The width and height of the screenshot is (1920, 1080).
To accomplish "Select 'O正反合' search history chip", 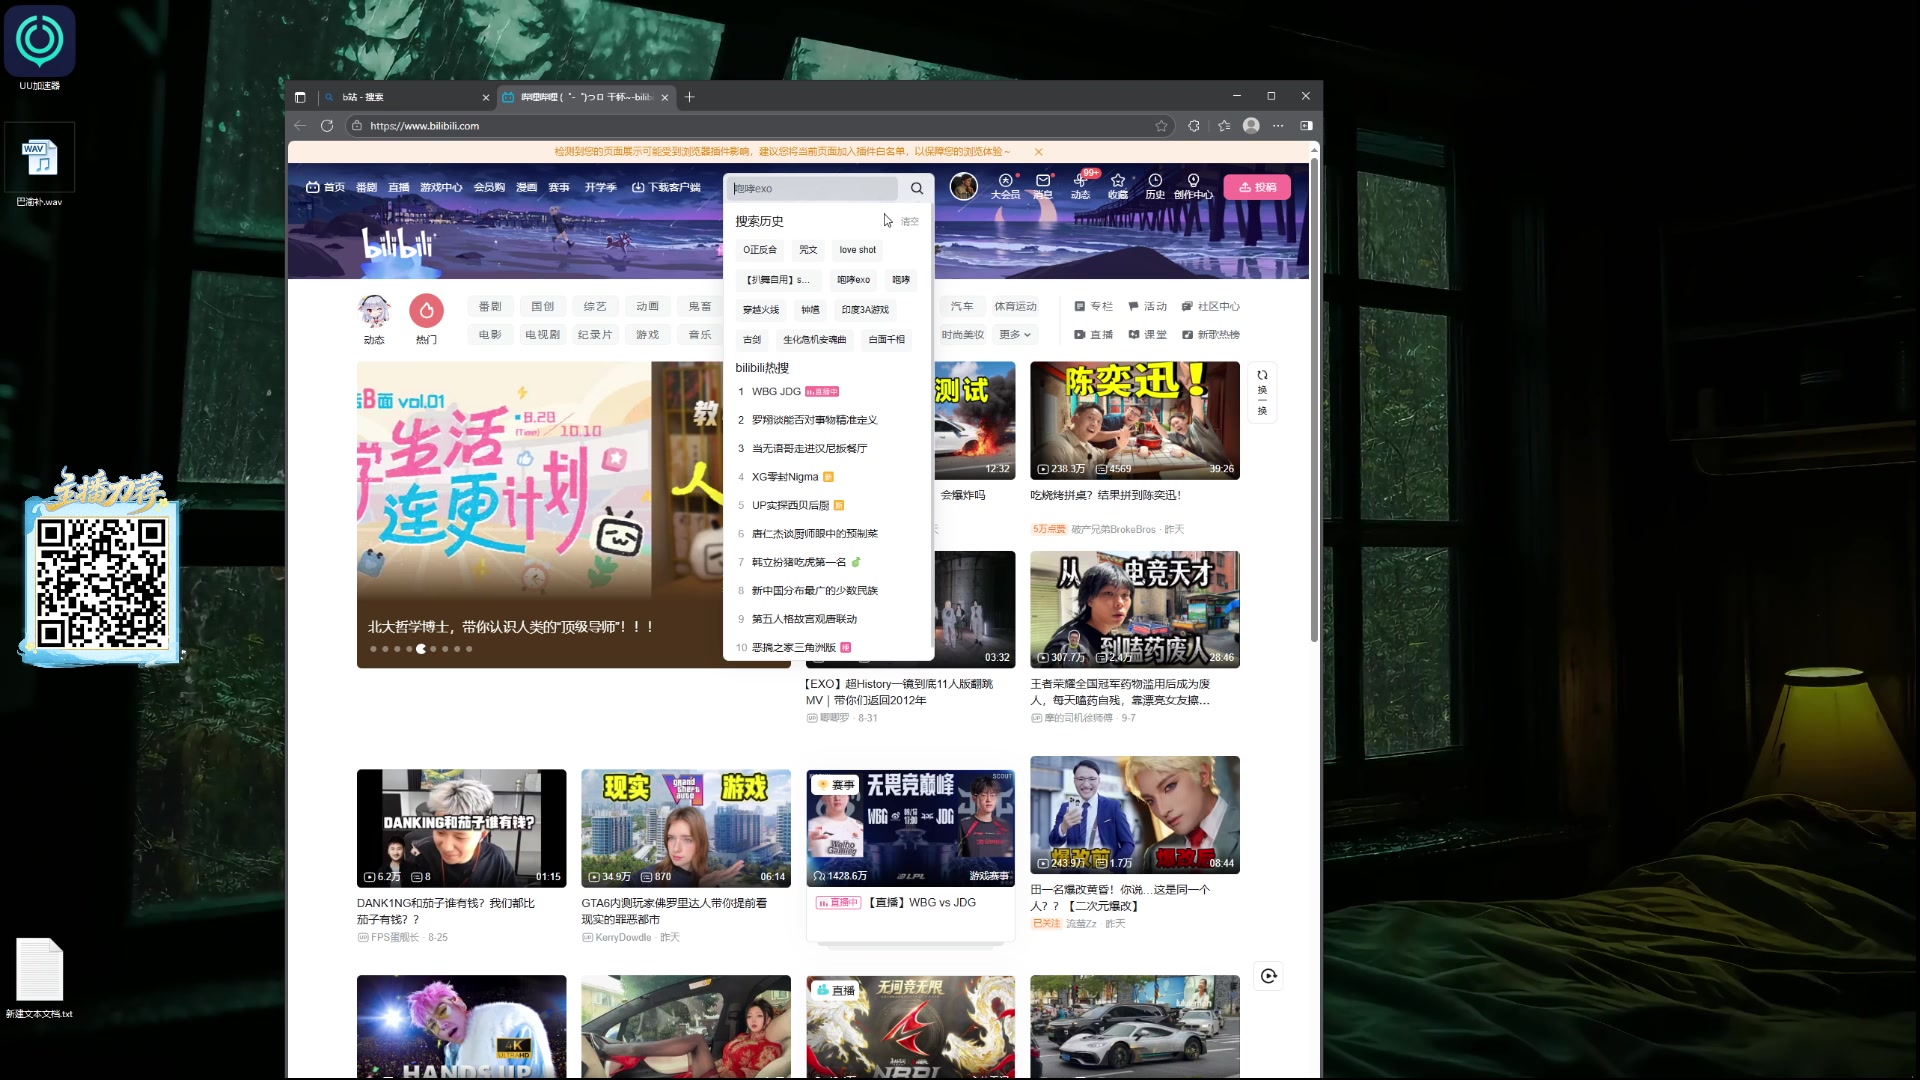I will (x=760, y=250).
